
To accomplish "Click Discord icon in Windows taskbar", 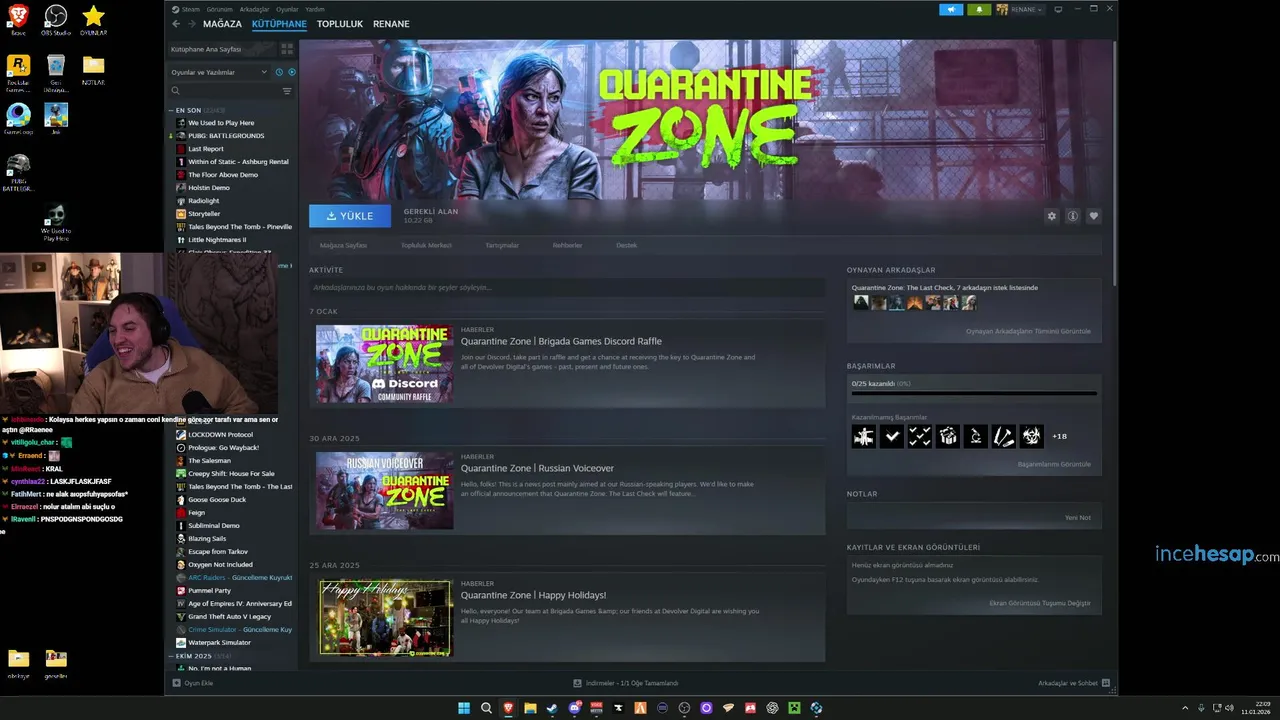I will tap(574, 708).
